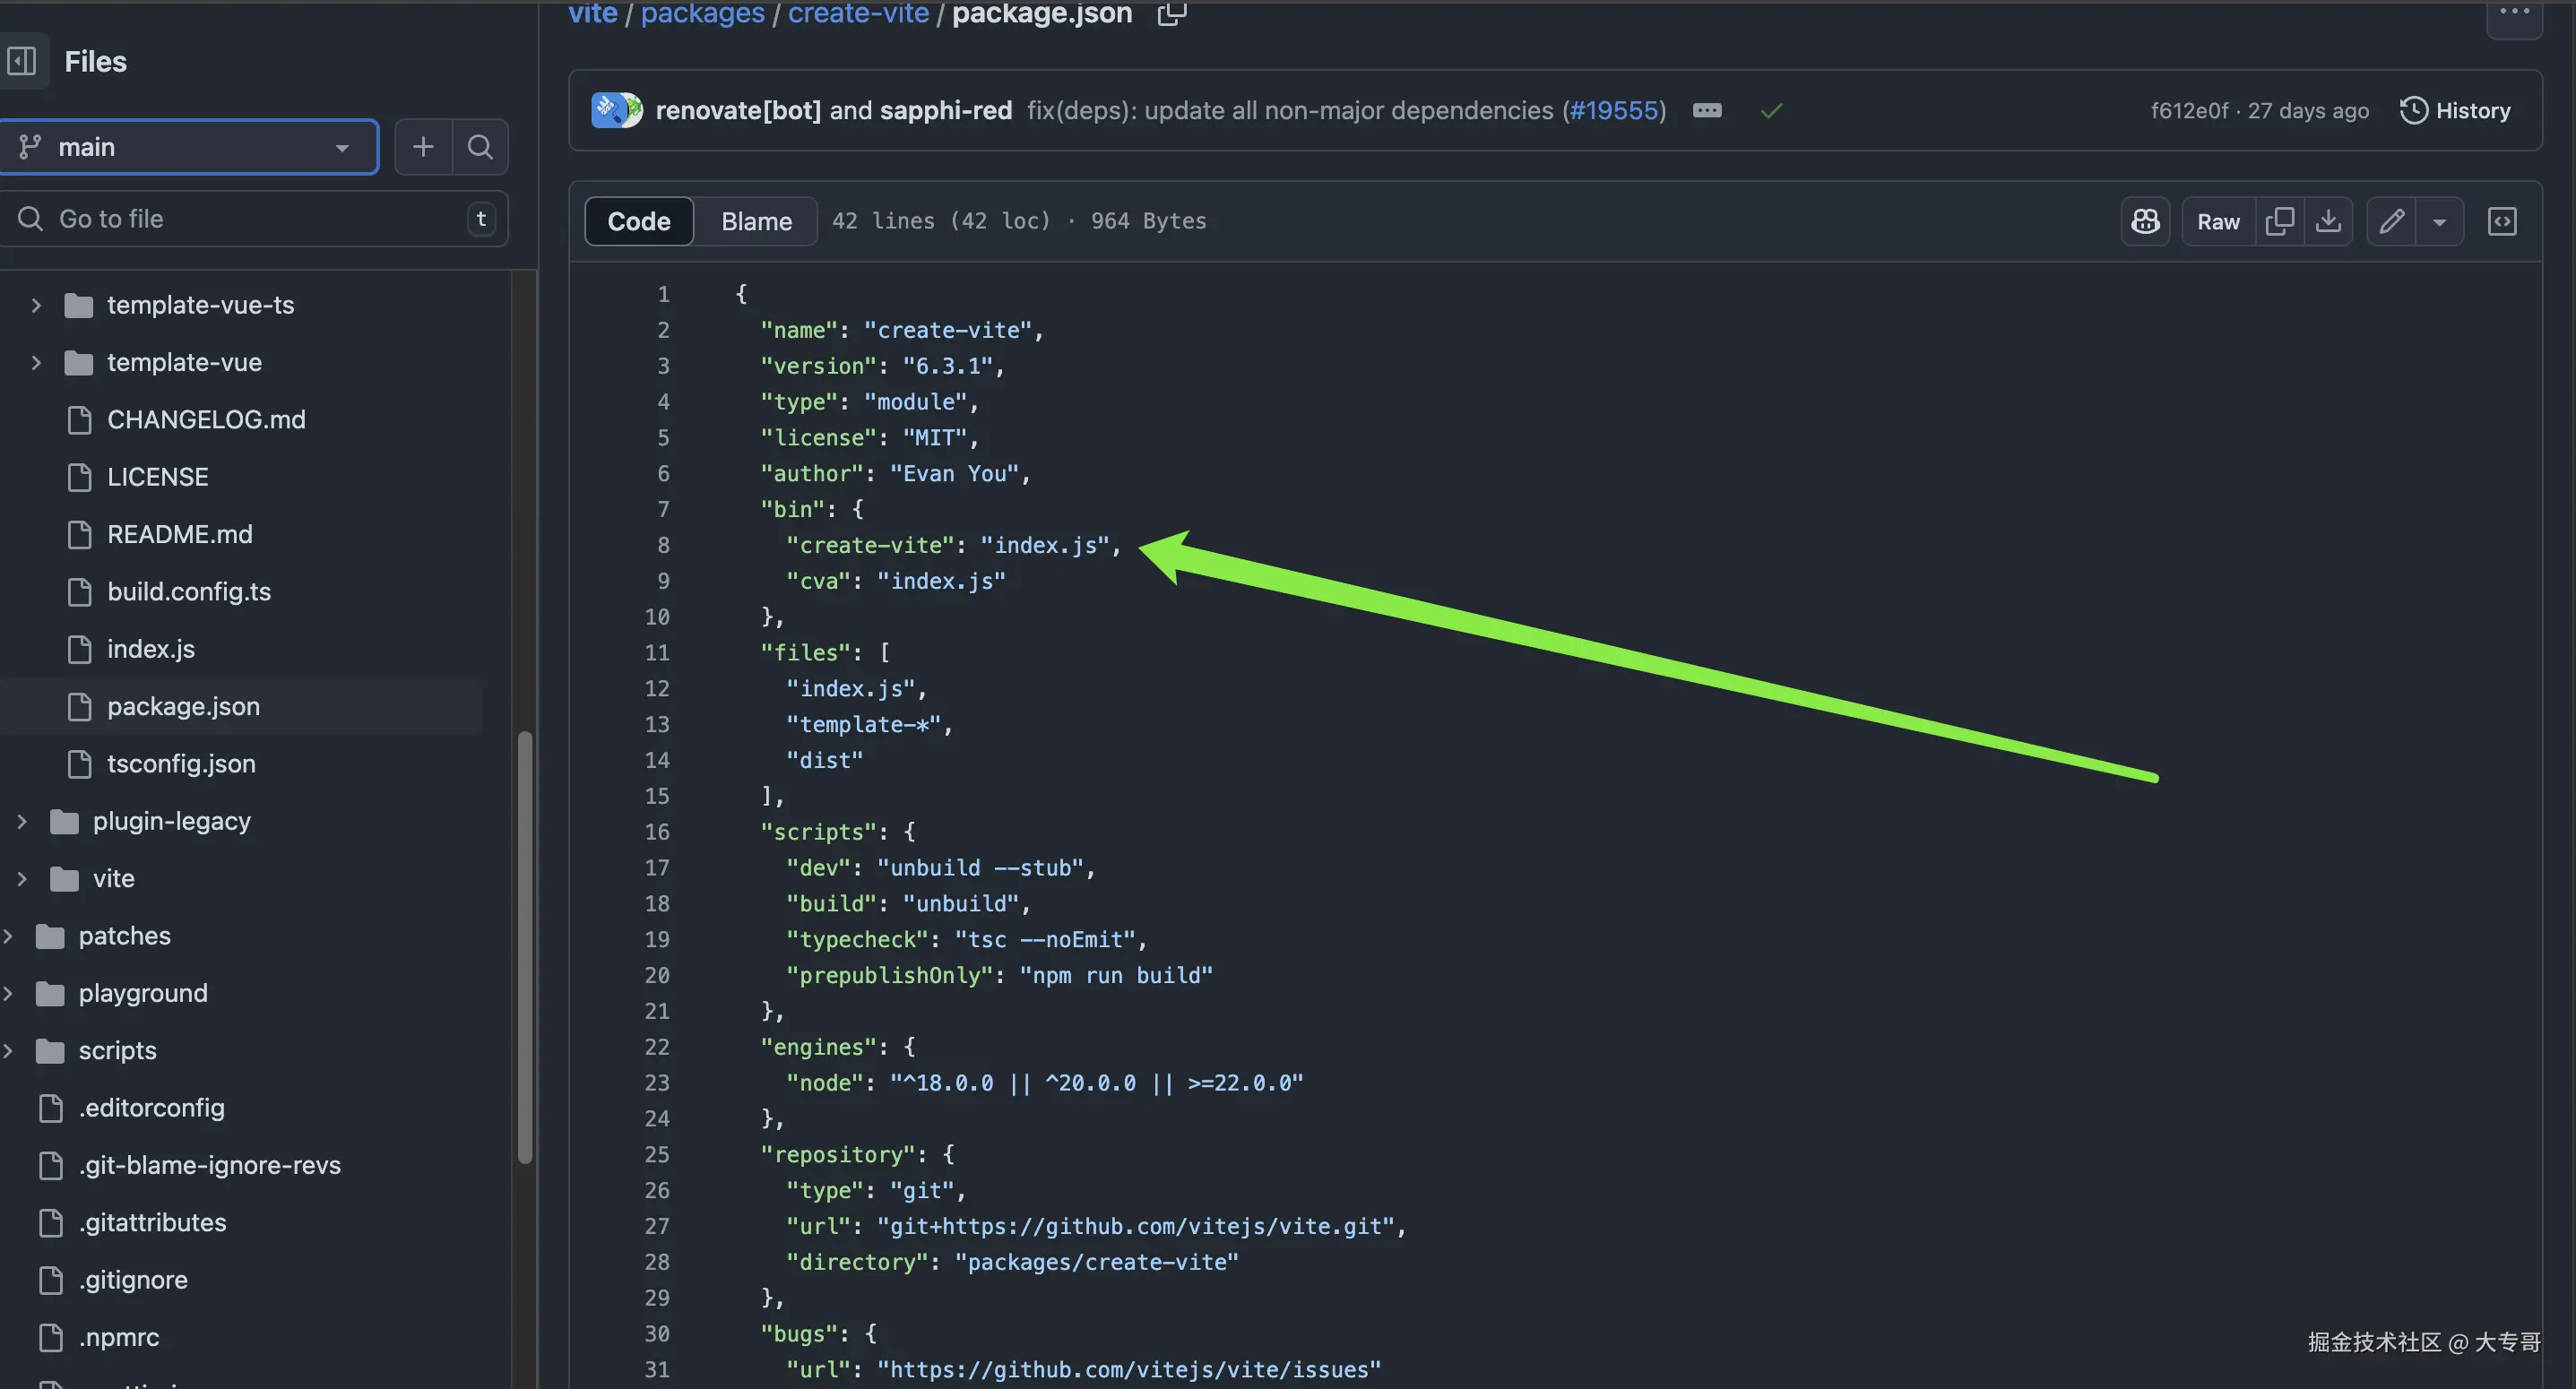Open more edit options dropdown arrow
Screen dimensions: 2576x1389
pyautogui.click(x=2439, y=221)
